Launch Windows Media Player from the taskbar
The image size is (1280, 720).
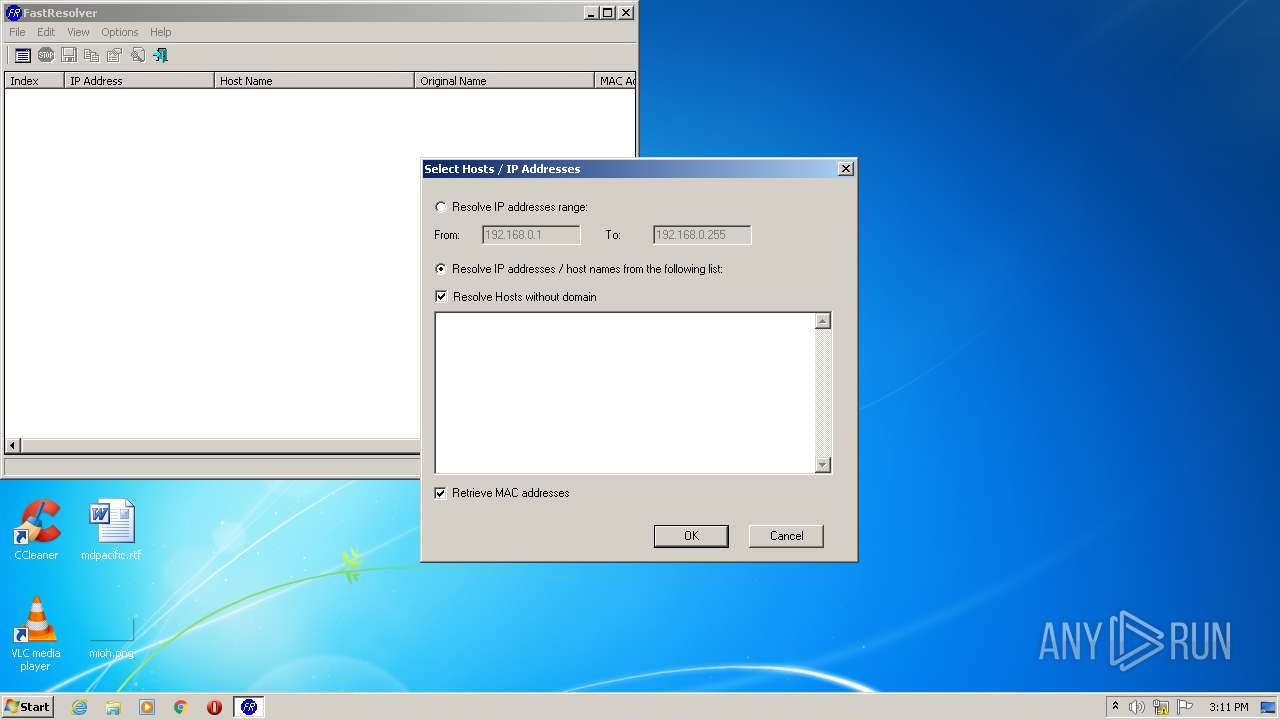pyautogui.click(x=147, y=707)
